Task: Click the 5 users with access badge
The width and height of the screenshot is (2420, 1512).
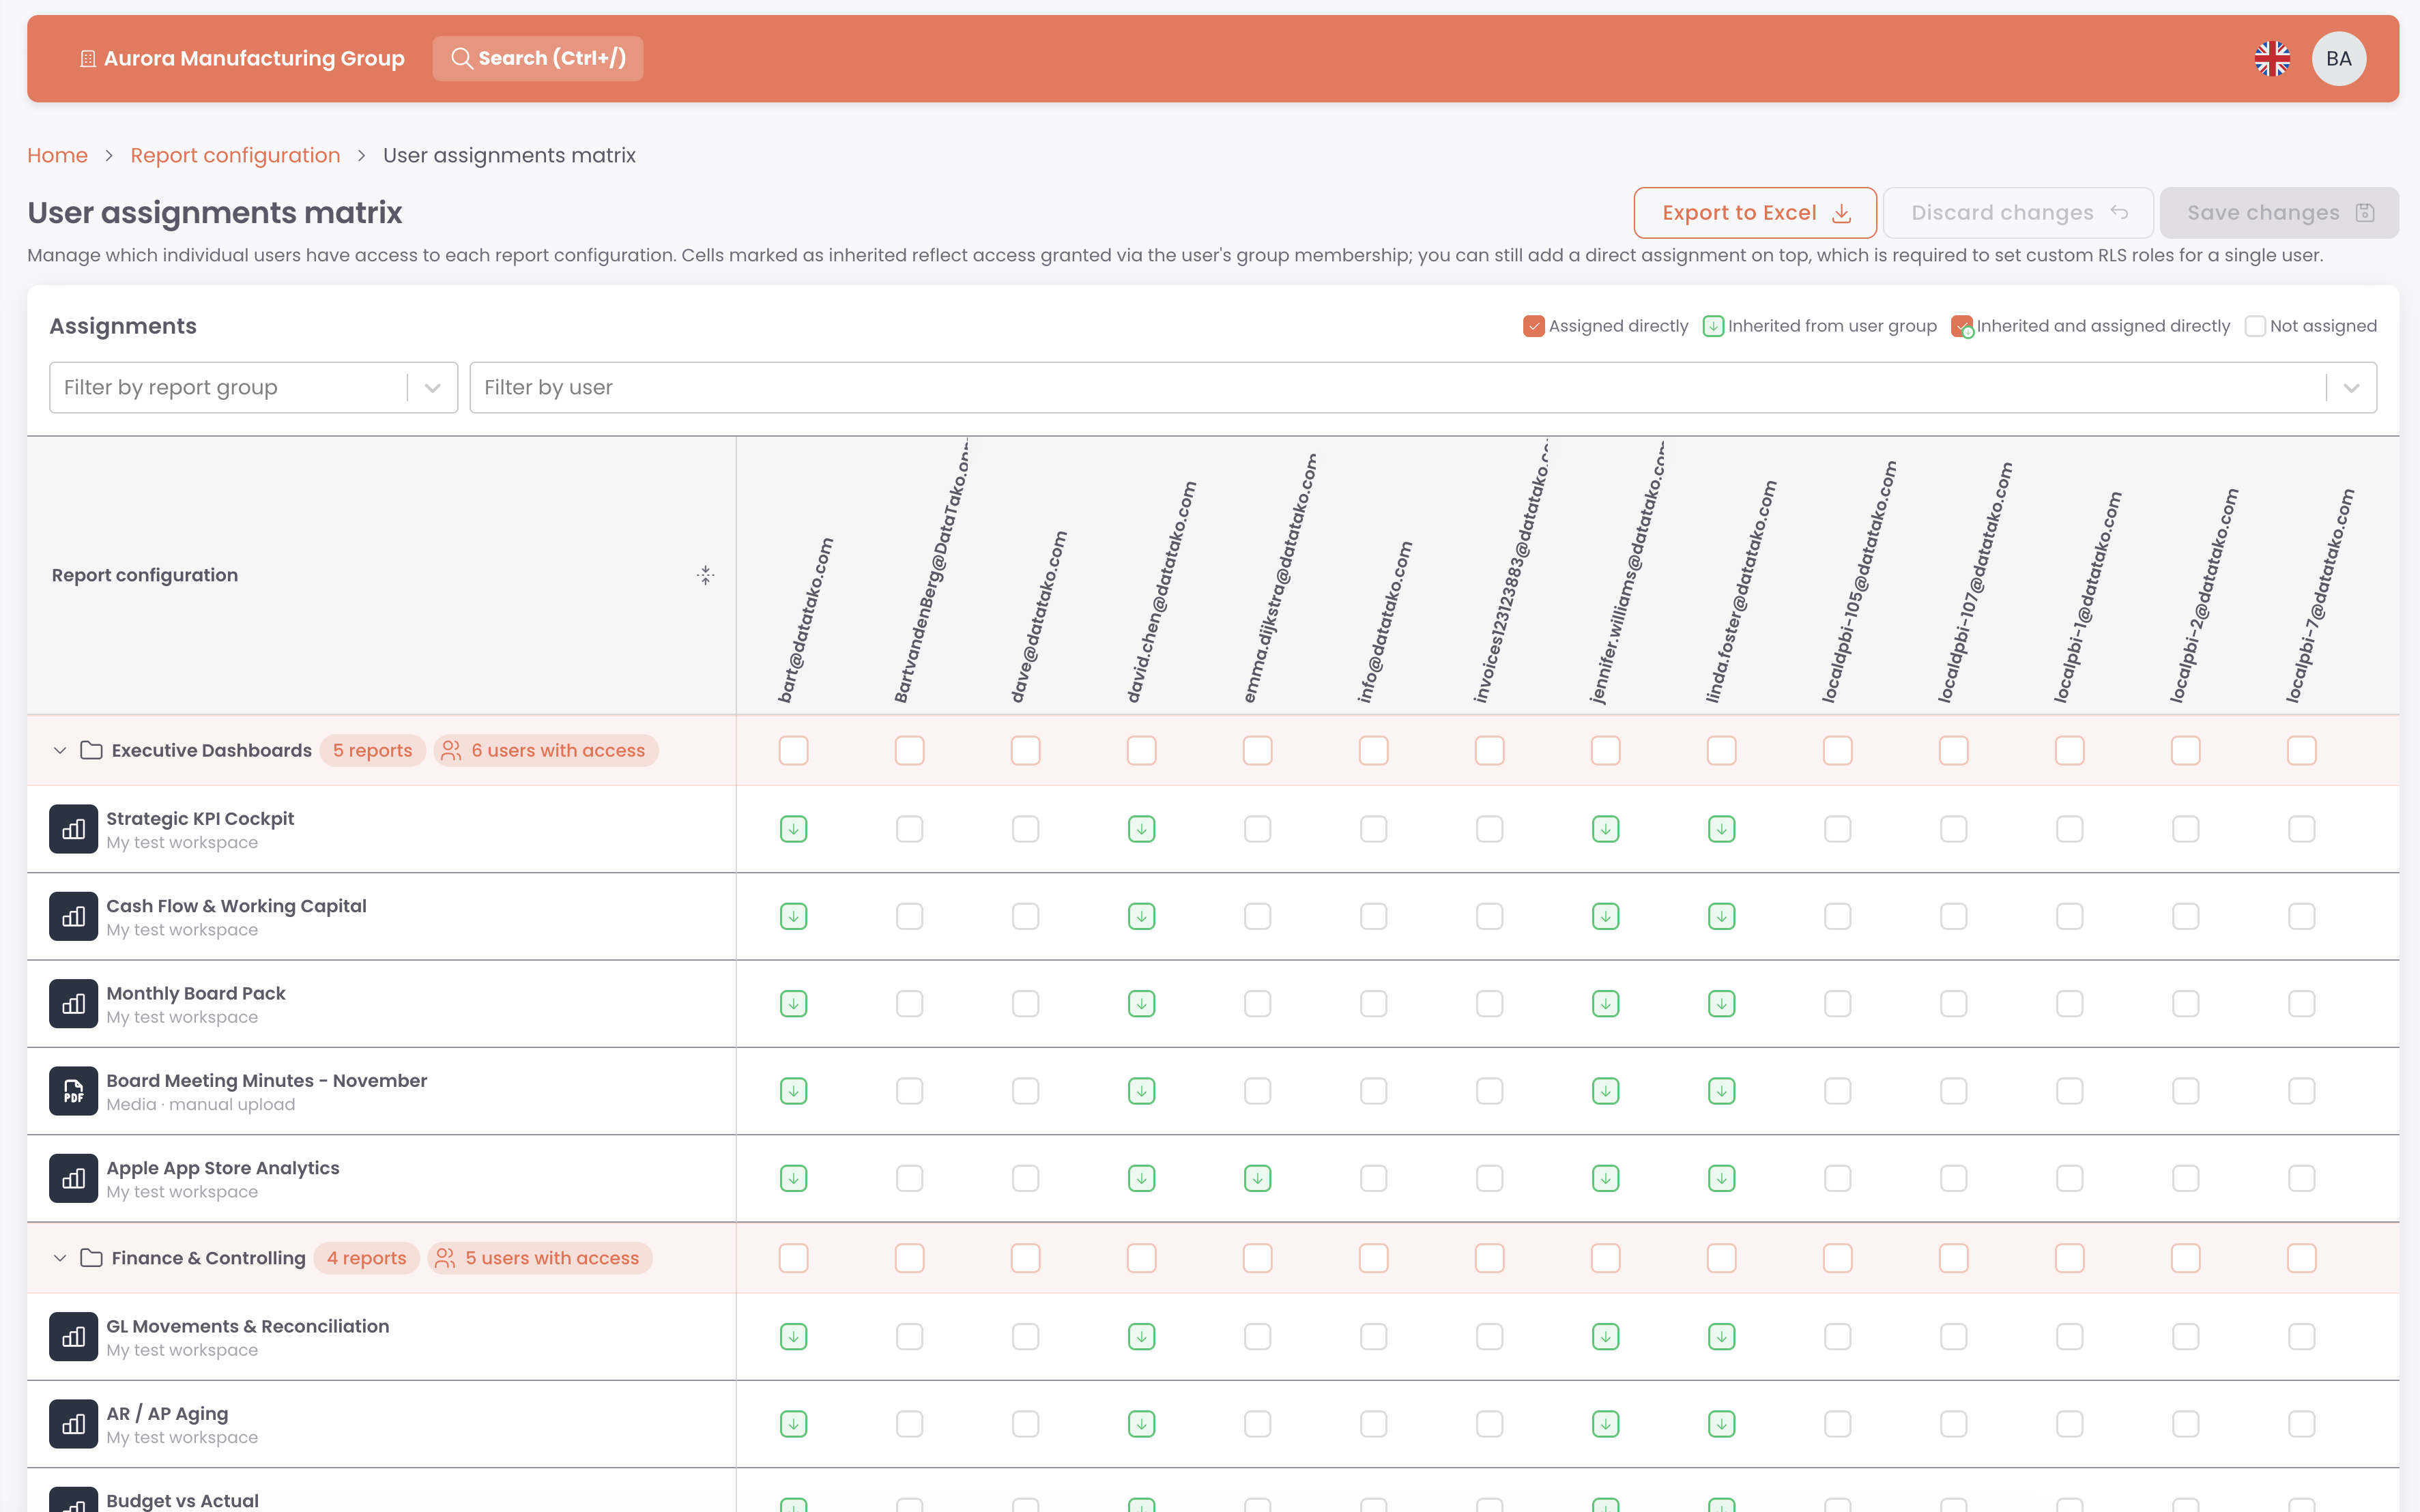Action: click(x=540, y=1258)
